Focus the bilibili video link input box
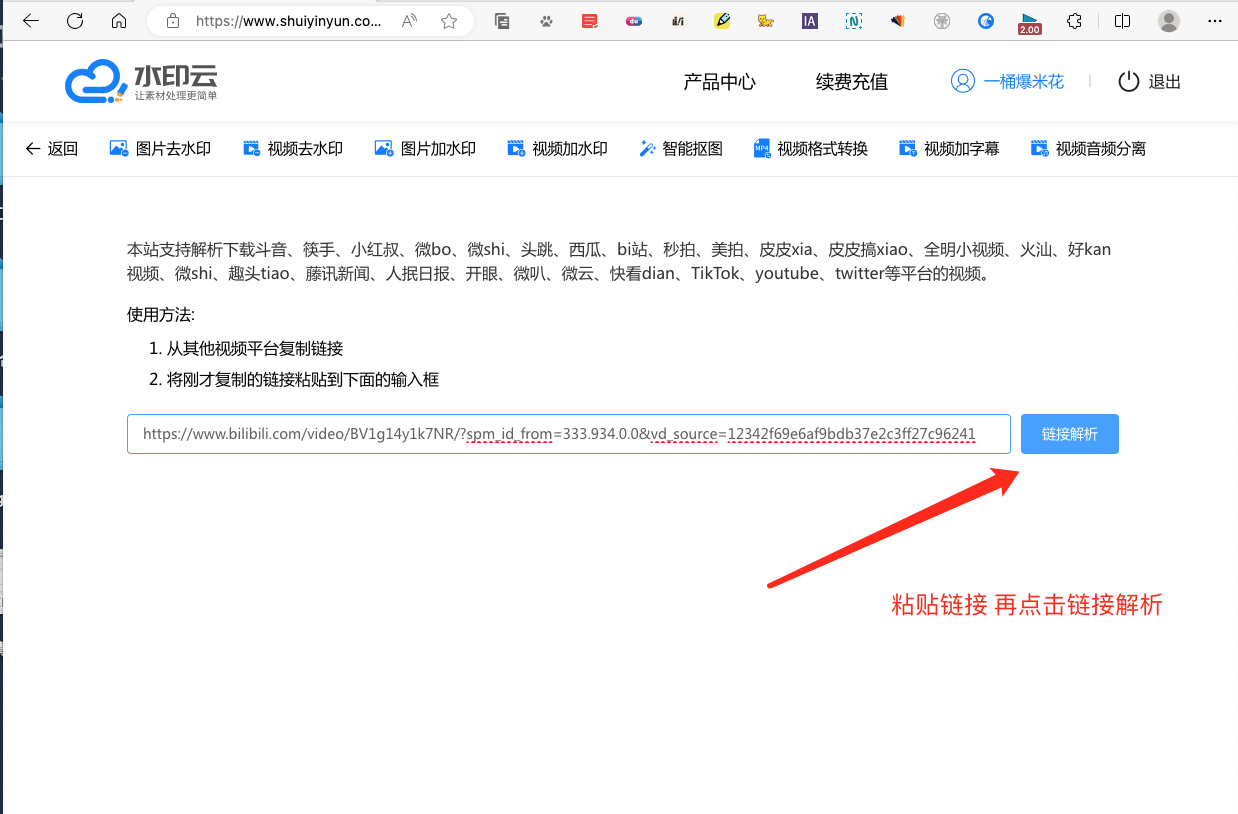 tap(568, 434)
